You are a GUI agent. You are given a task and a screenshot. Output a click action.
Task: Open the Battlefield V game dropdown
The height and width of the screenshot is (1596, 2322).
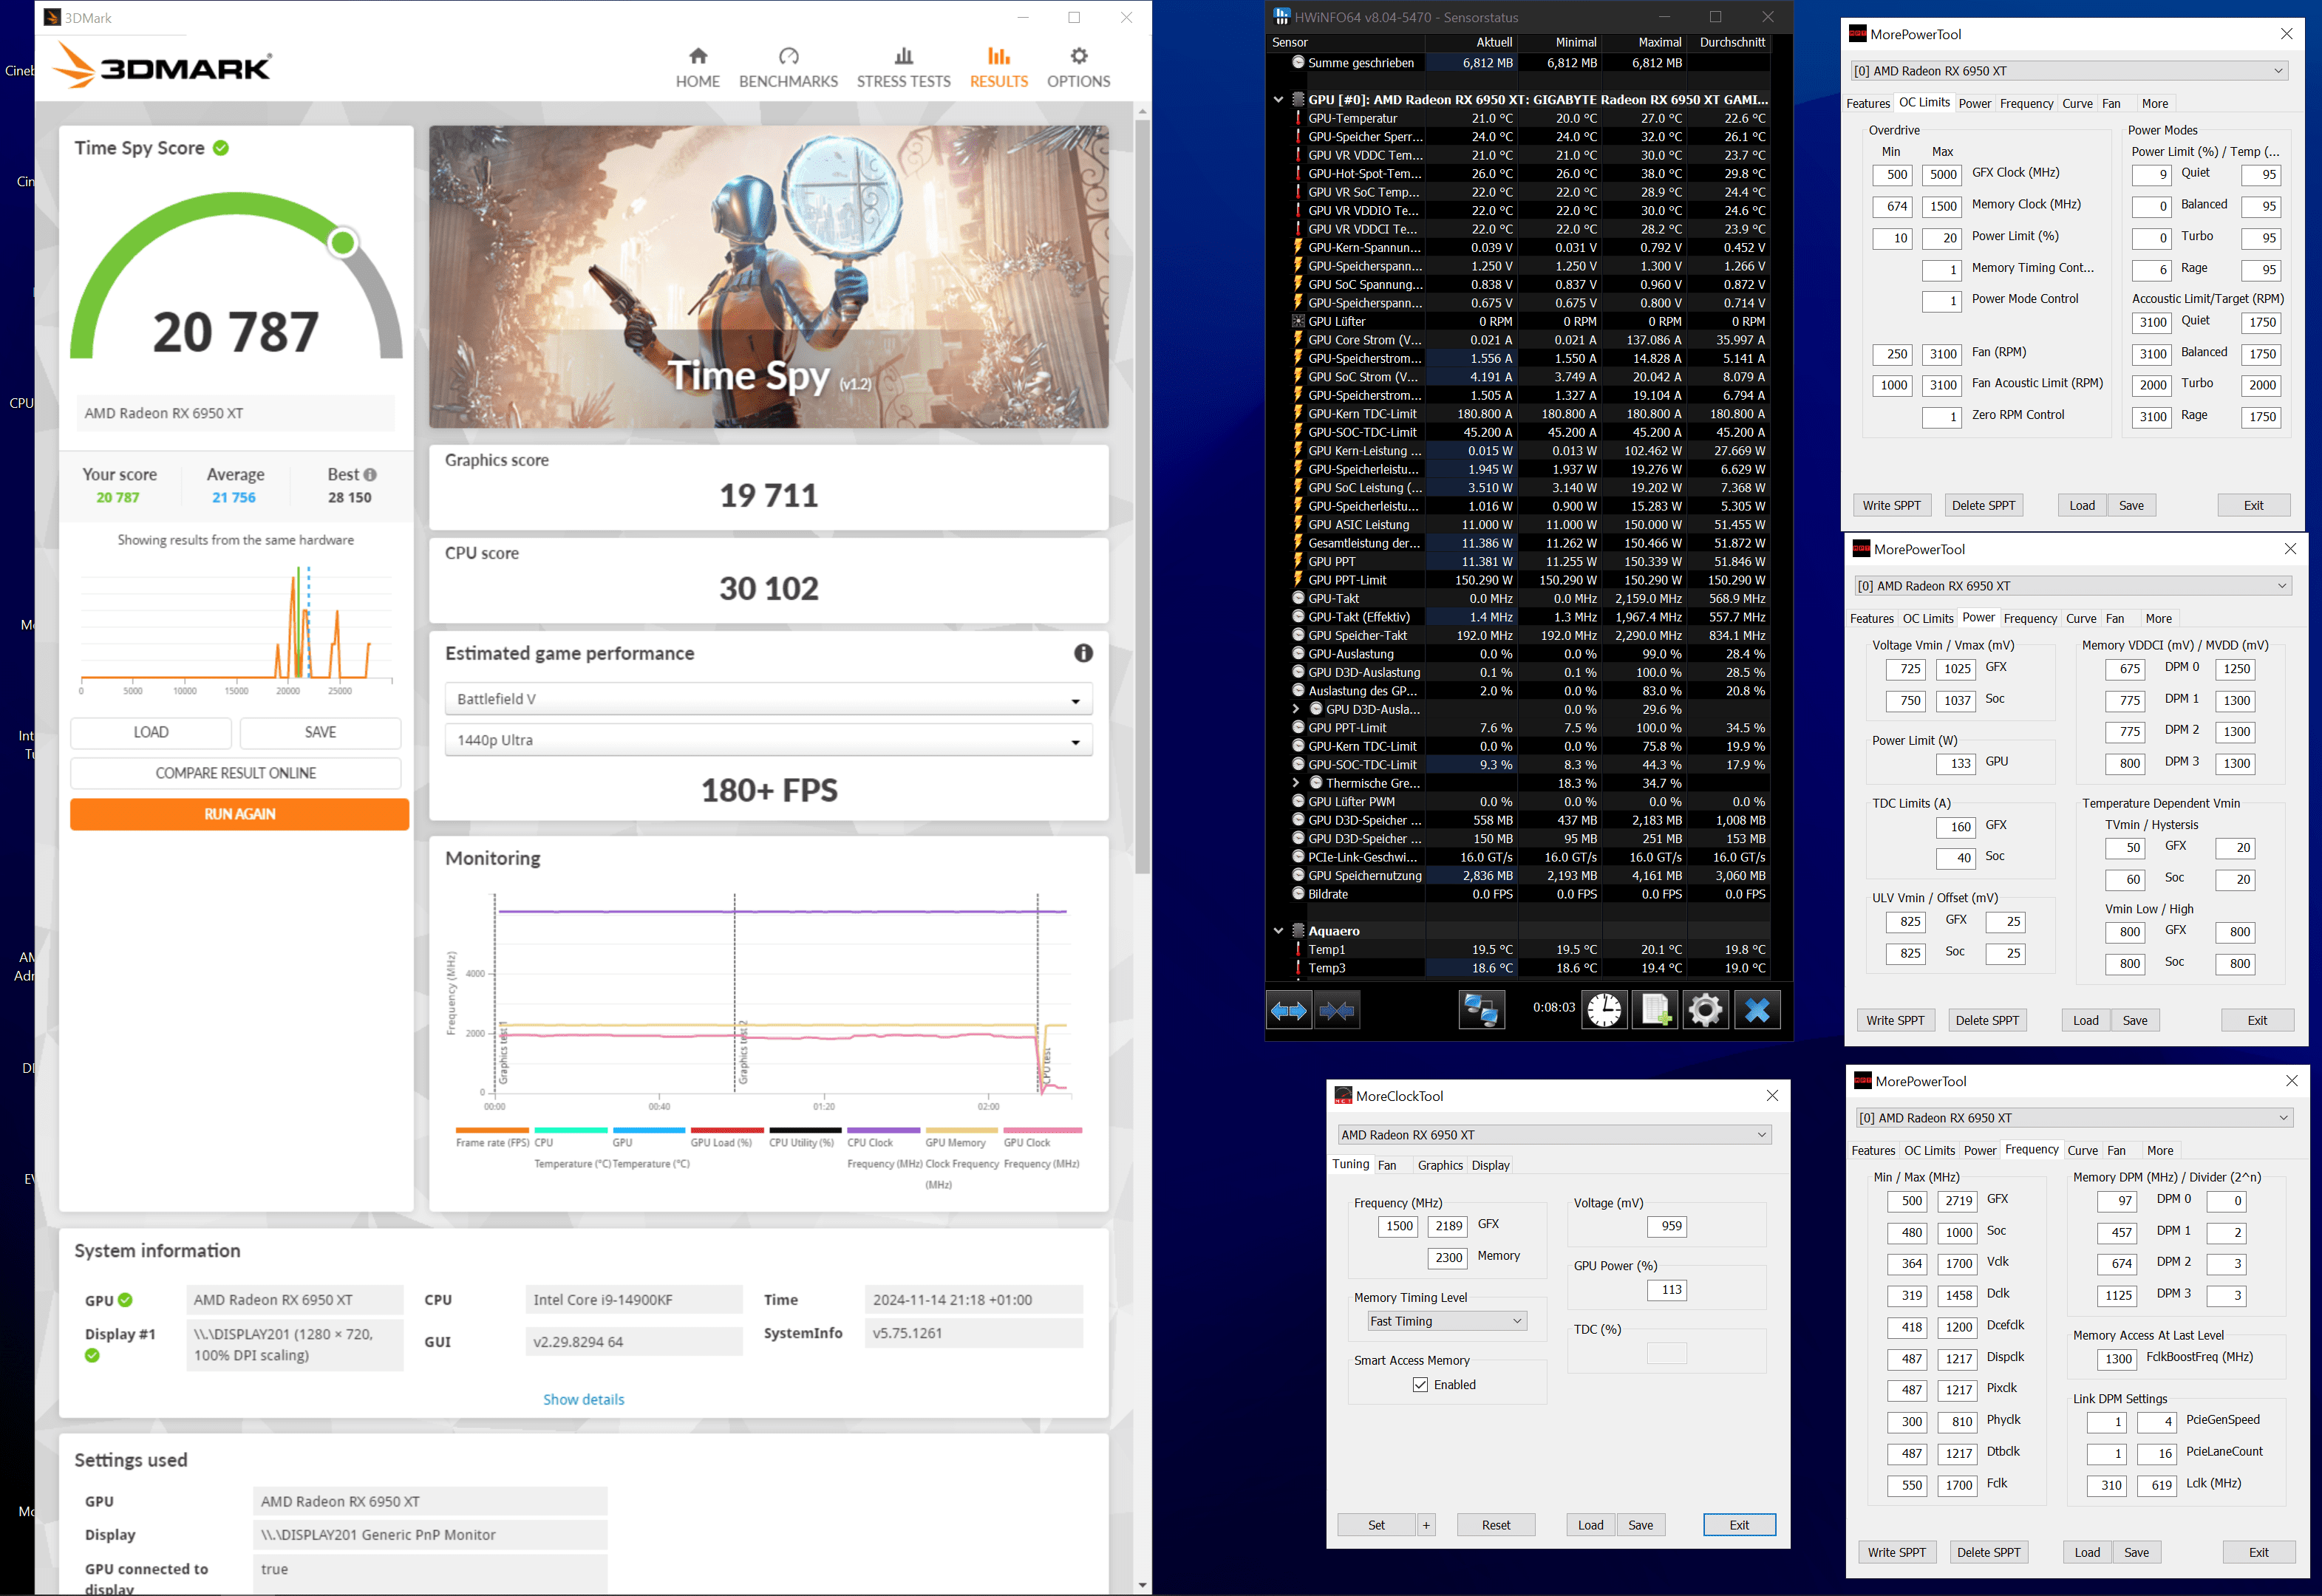(768, 699)
